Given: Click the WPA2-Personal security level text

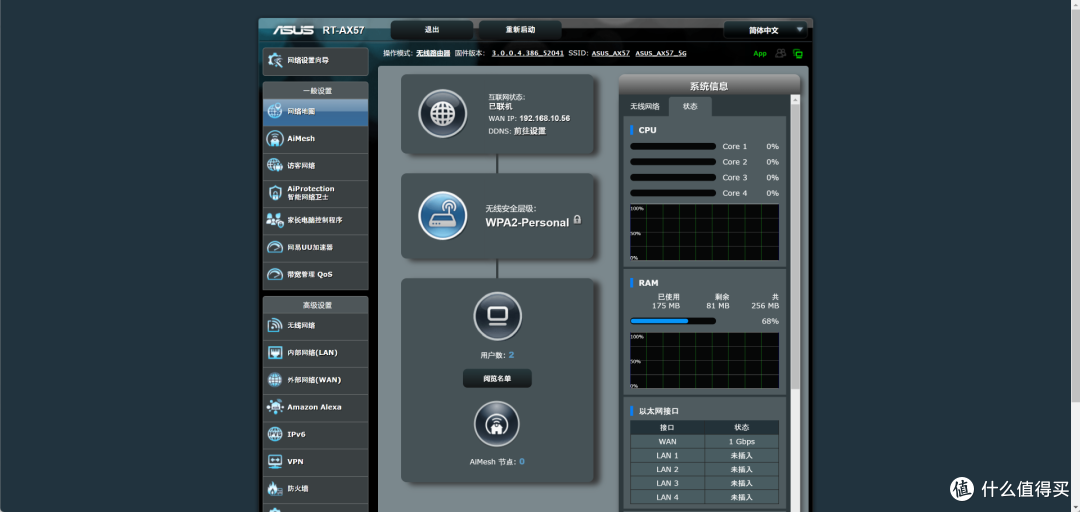Looking at the screenshot, I should 527,223.
